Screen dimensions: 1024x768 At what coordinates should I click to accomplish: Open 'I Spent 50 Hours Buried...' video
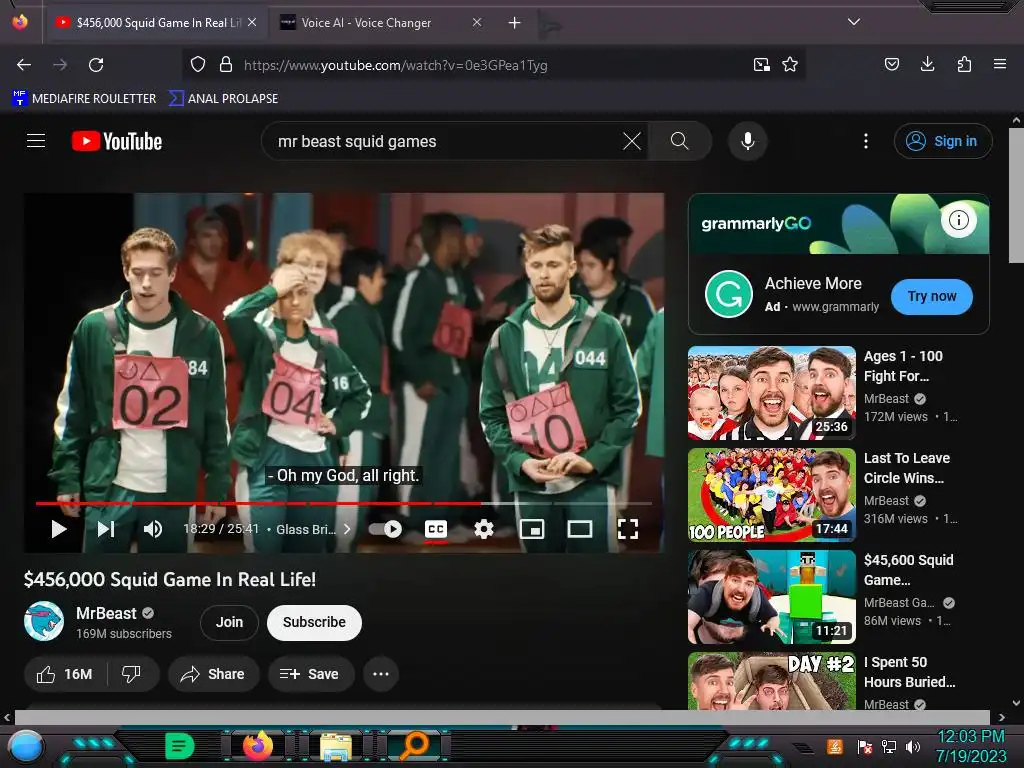[x=909, y=672]
